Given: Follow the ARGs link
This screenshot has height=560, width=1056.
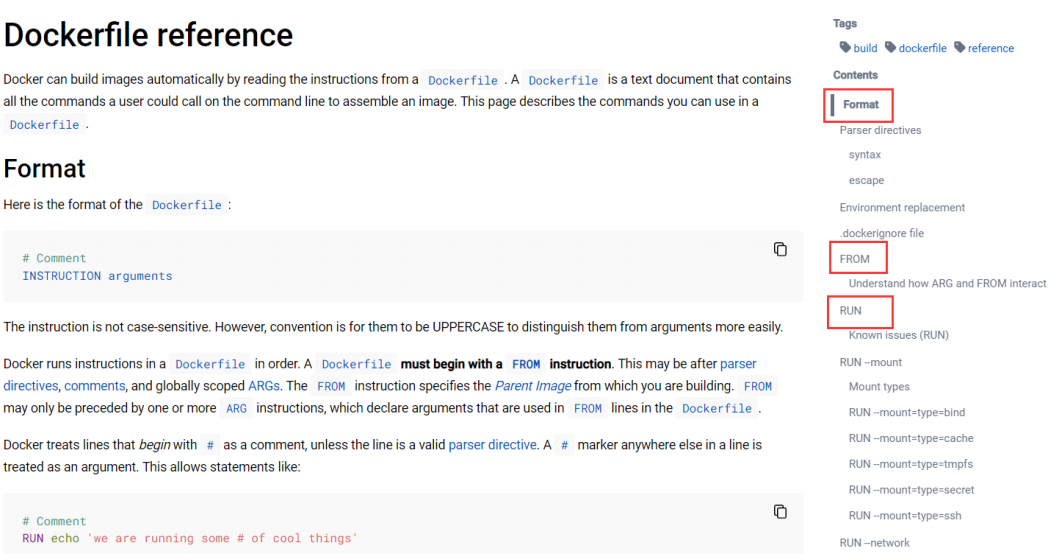Looking at the screenshot, I should tap(263, 386).
